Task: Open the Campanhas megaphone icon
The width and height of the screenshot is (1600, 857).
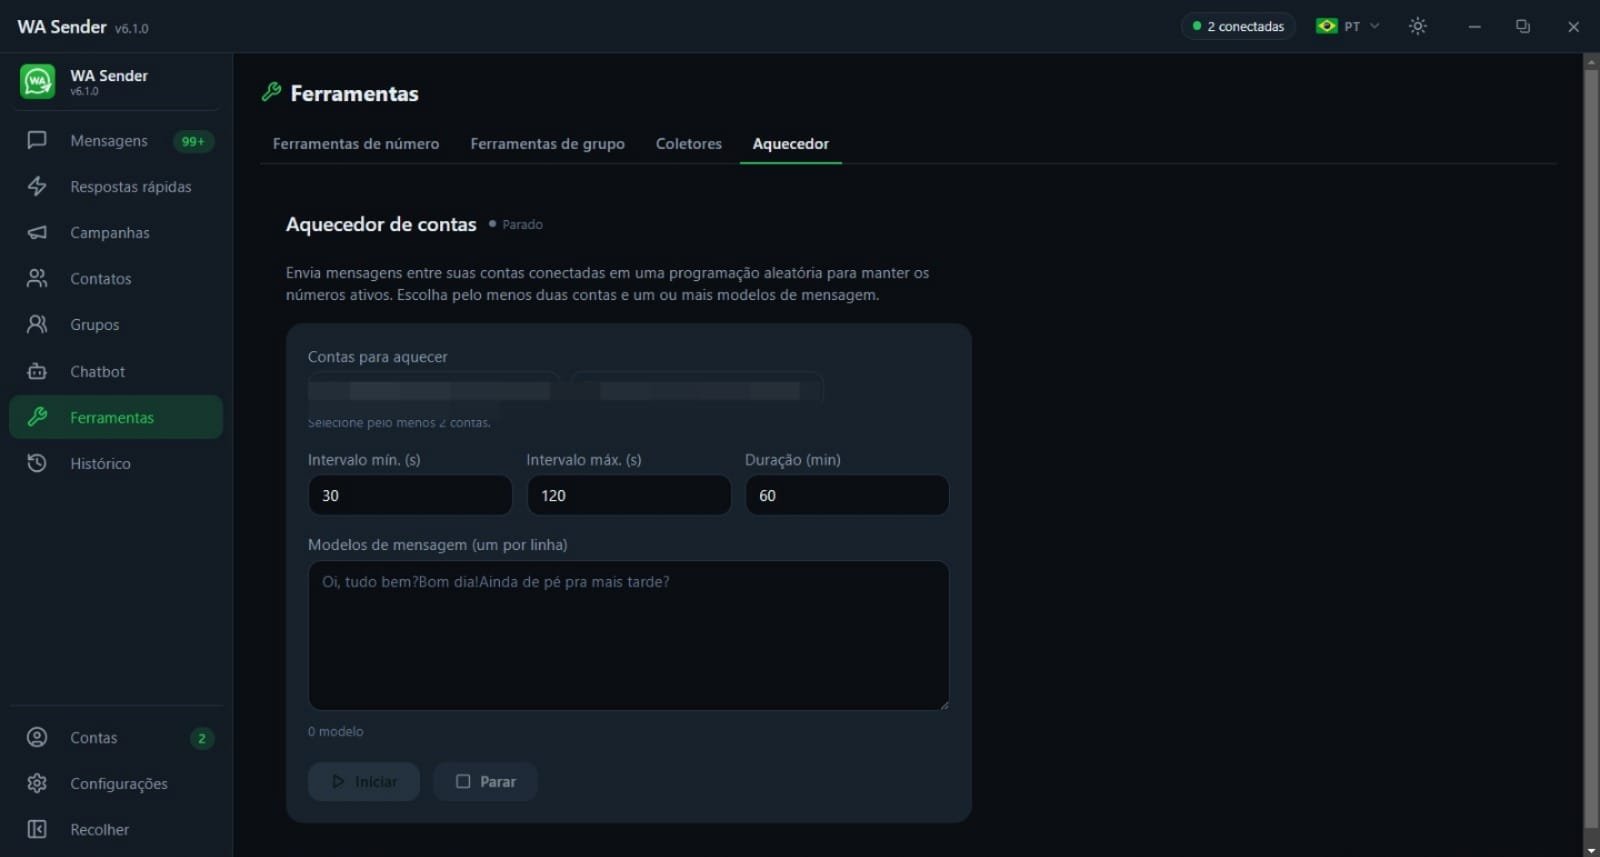Action: (37, 232)
